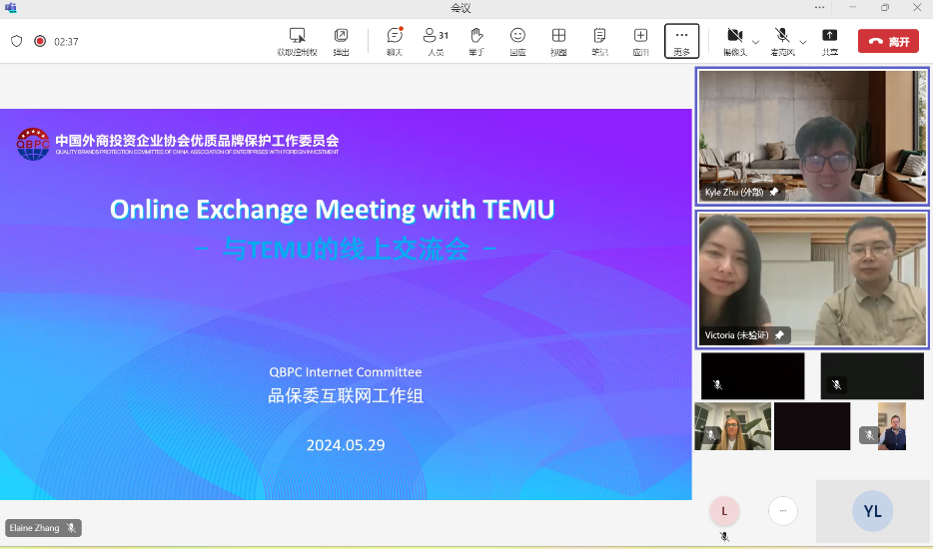The height and width of the screenshot is (550, 935).
Task: Open the title bar ellipsis menu
Action: click(819, 7)
